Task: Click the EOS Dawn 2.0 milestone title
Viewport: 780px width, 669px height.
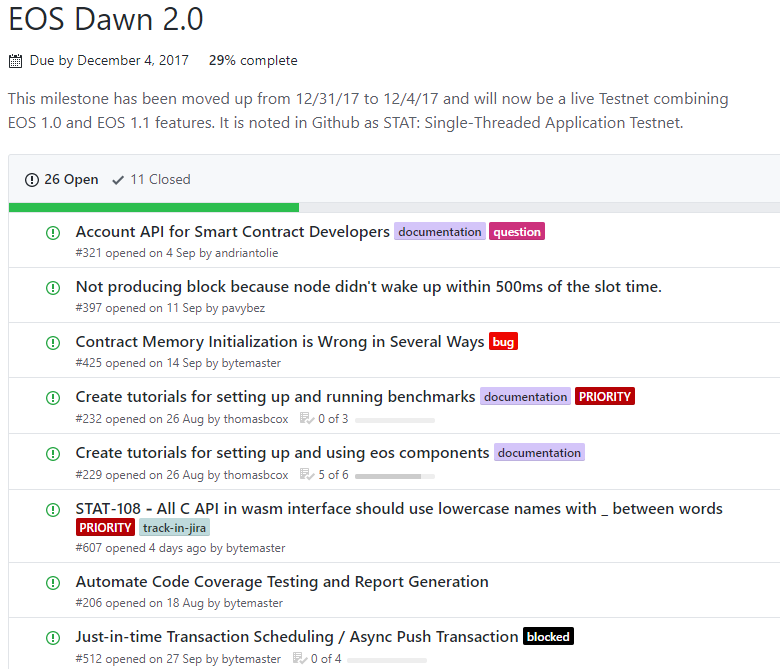Action: click(x=106, y=19)
